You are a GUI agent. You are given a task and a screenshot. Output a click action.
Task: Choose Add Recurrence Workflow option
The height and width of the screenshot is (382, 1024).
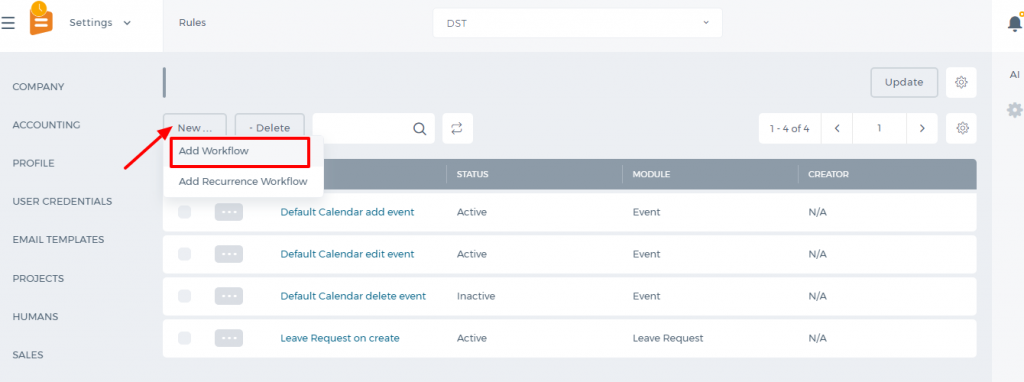243,182
